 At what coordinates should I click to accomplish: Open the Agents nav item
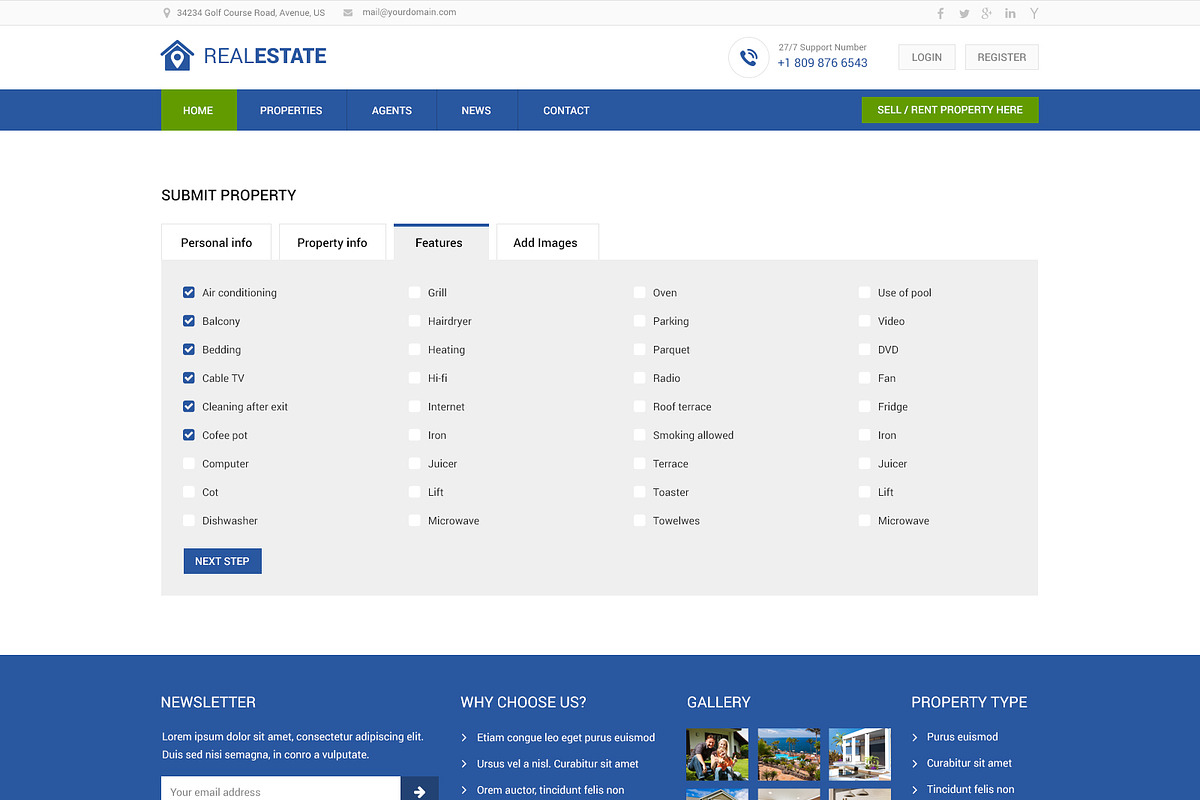pyautogui.click(x=392, y=110)
